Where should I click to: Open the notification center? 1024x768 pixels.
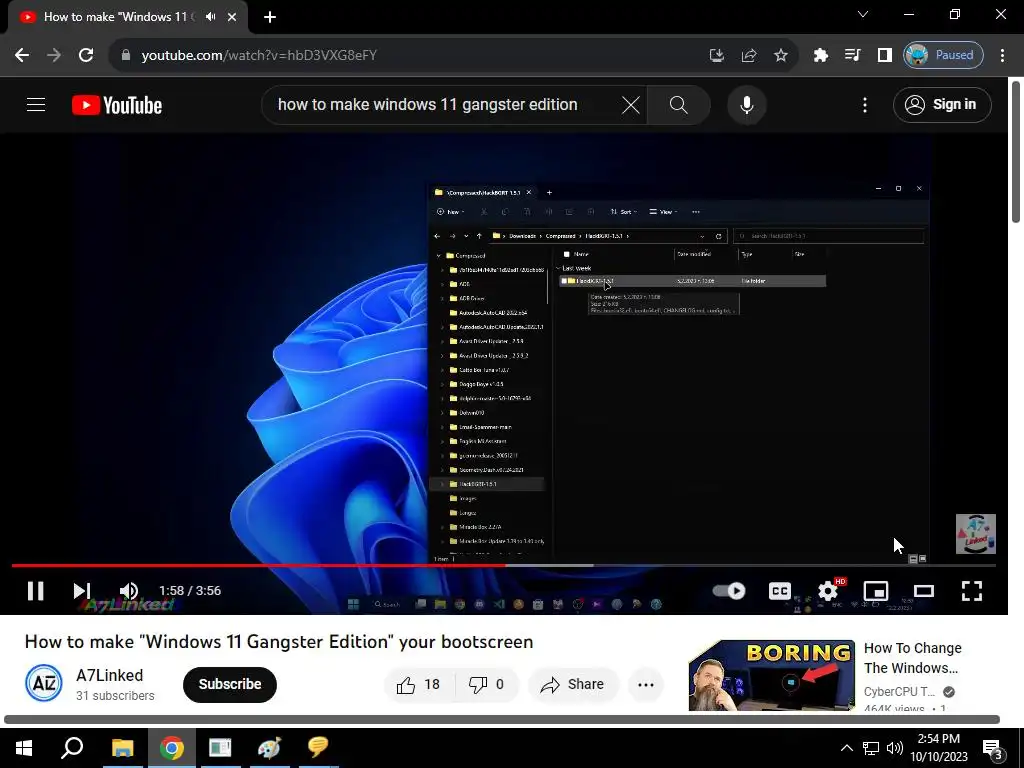992,749
